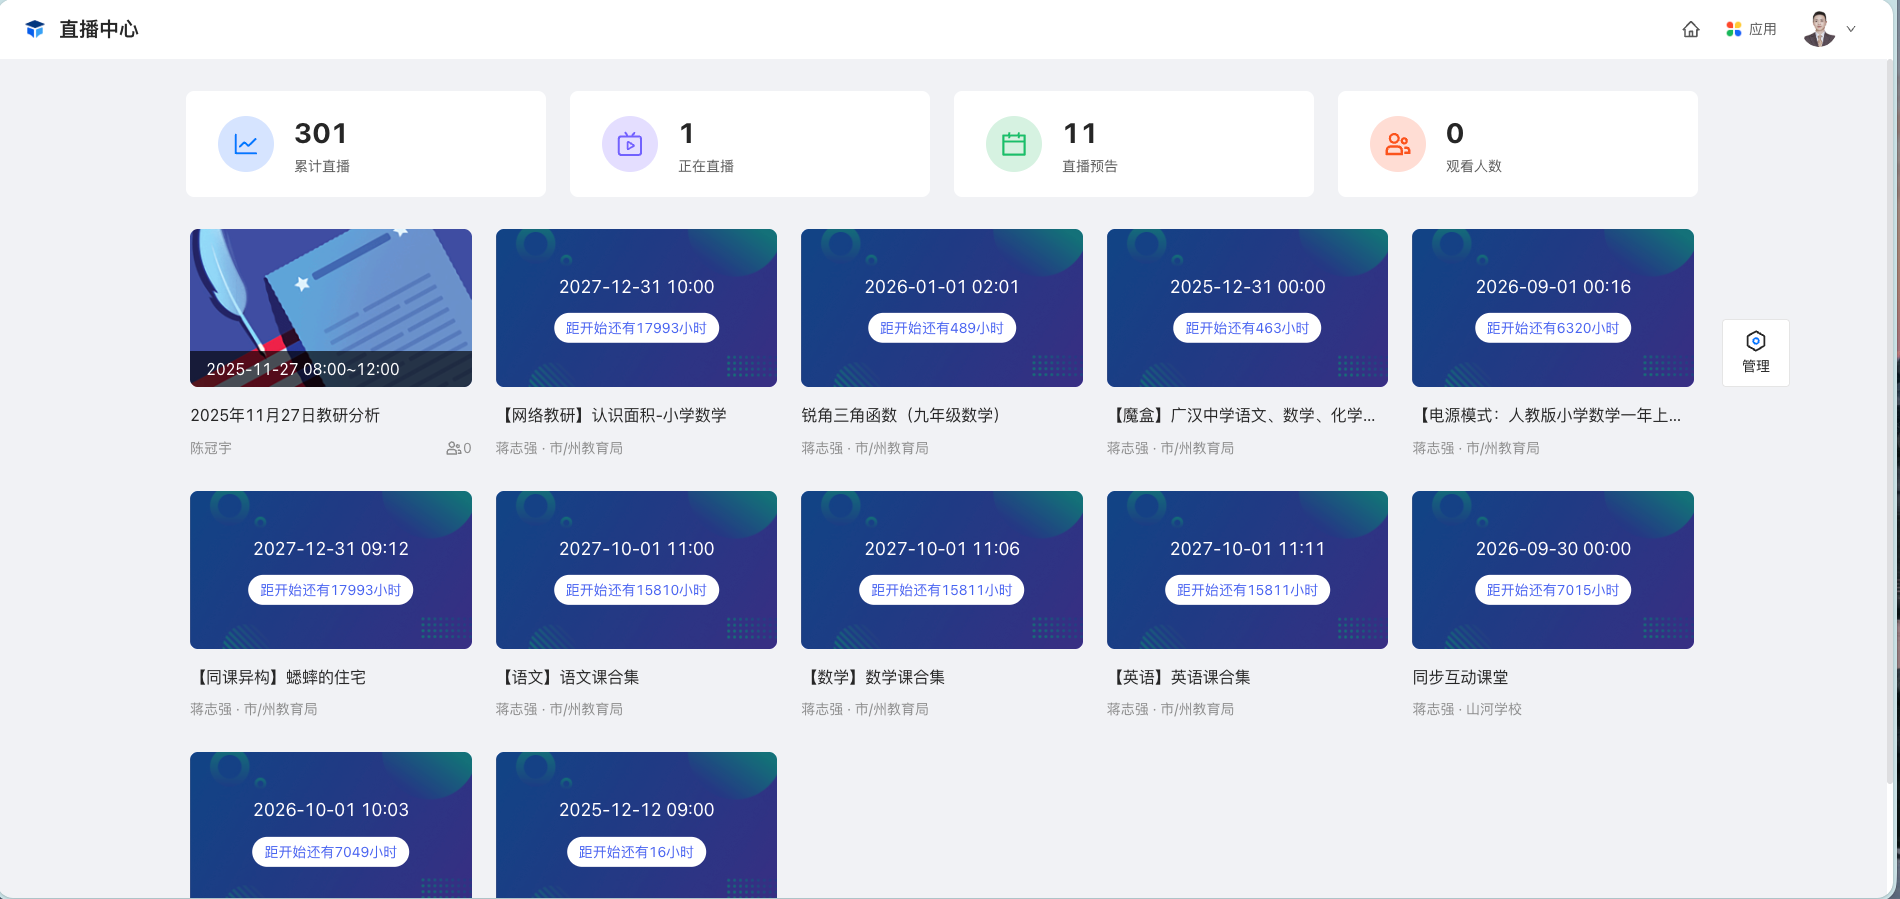
Task: Click the 管理 hexagon settings icon
Action: click(1755, 341)
